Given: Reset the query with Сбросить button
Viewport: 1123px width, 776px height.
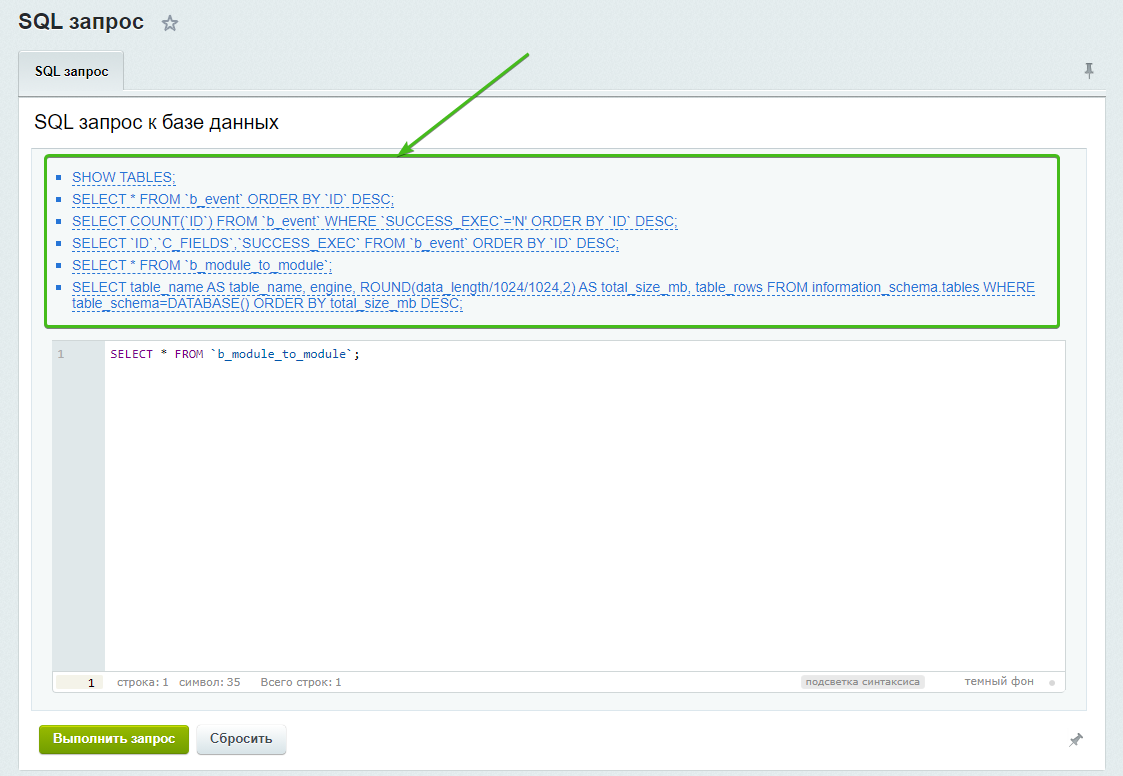Looking at the screenshot, I should (x=241, y=739).
